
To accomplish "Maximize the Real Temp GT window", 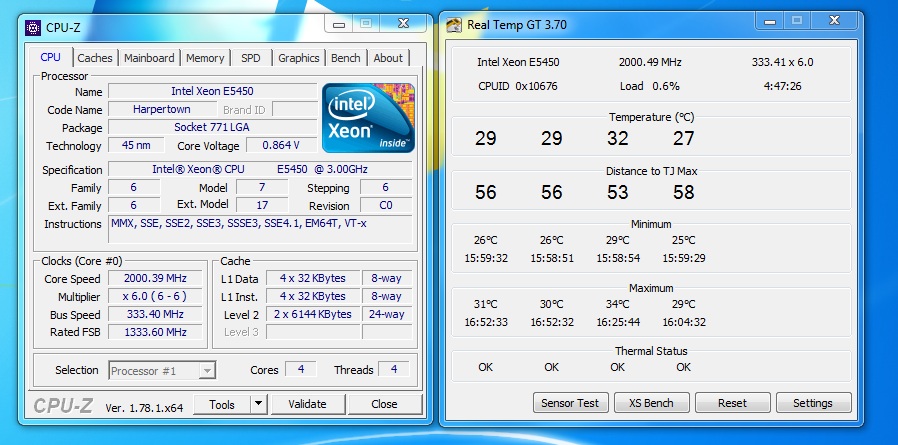I will tap(797, 21).
